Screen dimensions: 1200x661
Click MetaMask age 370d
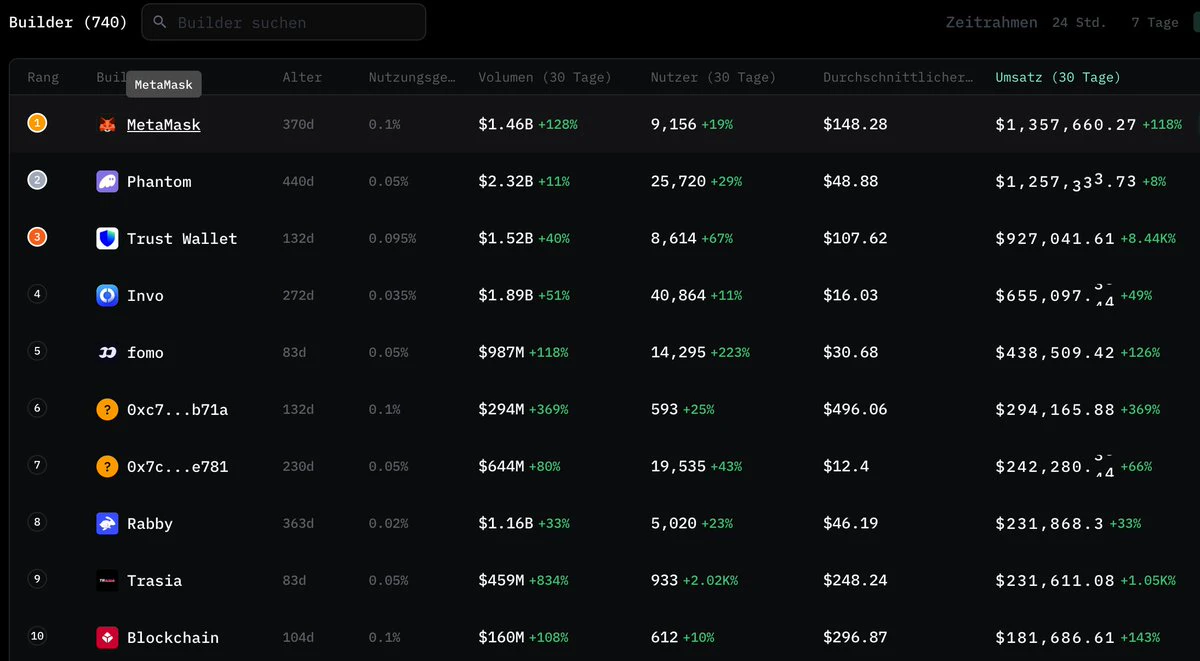click(x=298, y=125)
